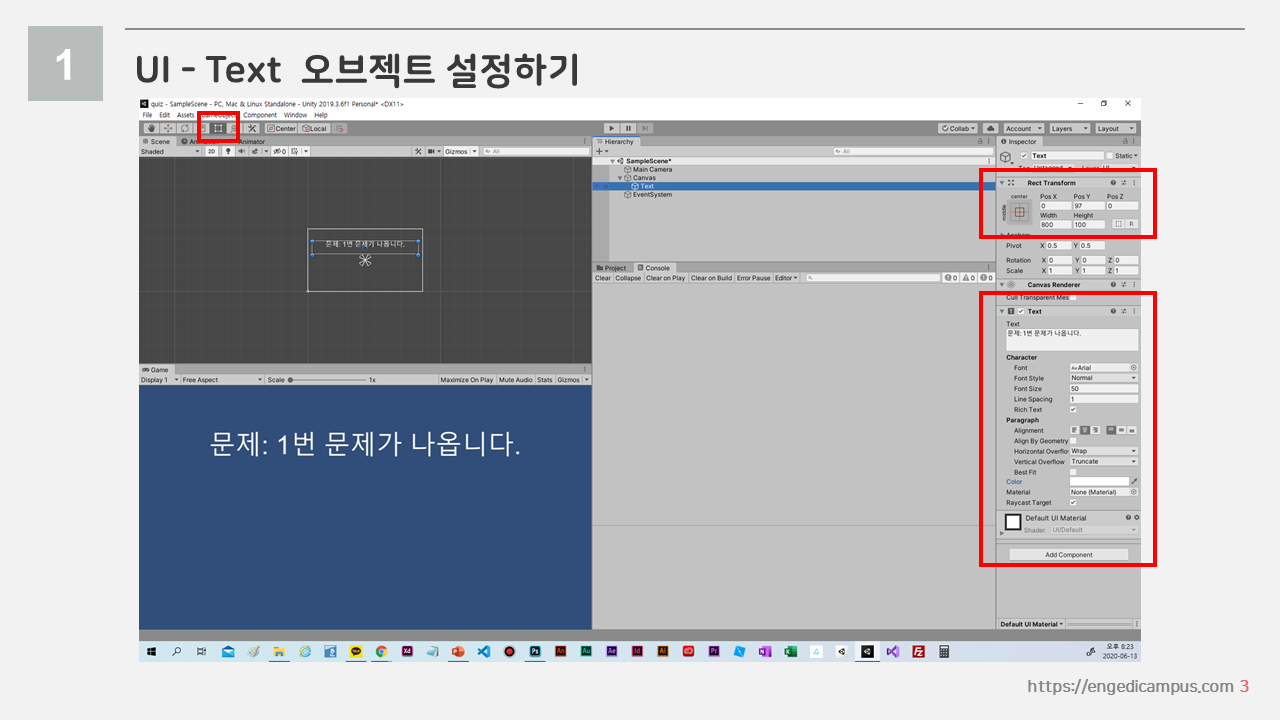This screenshot has height=720, width=1280.
Task: Click the Width field
Action: coord(1055,224)
